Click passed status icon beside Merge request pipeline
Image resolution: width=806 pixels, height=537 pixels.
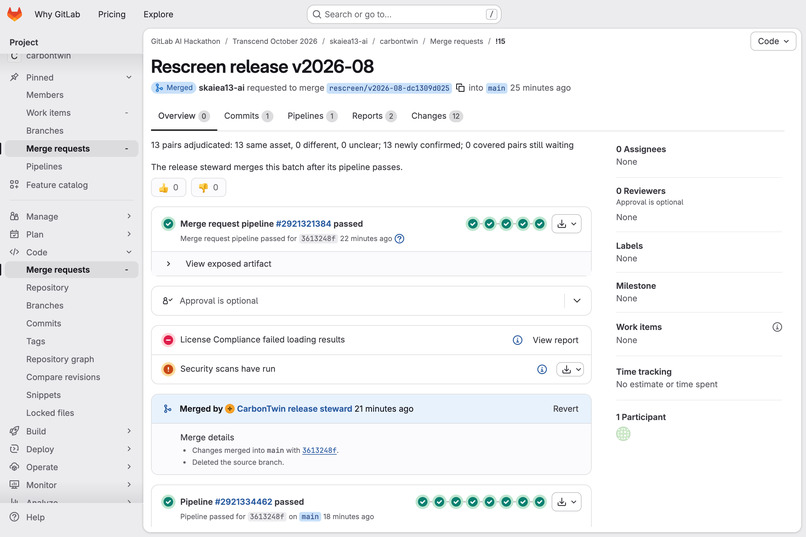(x=168, y=224)
